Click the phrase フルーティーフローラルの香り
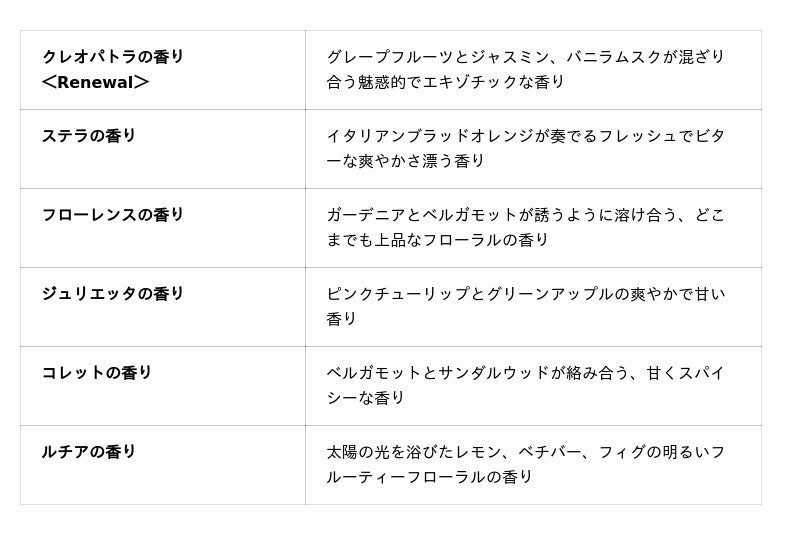Image resolution: width=800 pixels, height=535 pixels. tap(430, 477)
